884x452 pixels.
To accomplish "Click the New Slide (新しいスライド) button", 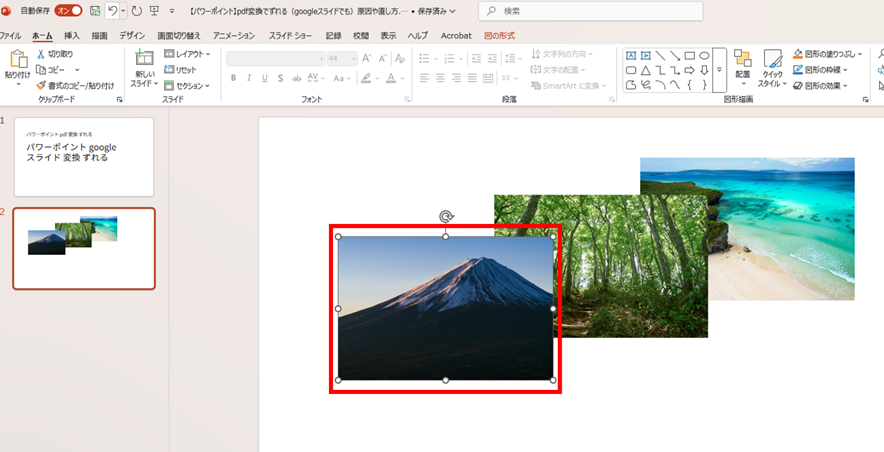I will coord(144,68).
